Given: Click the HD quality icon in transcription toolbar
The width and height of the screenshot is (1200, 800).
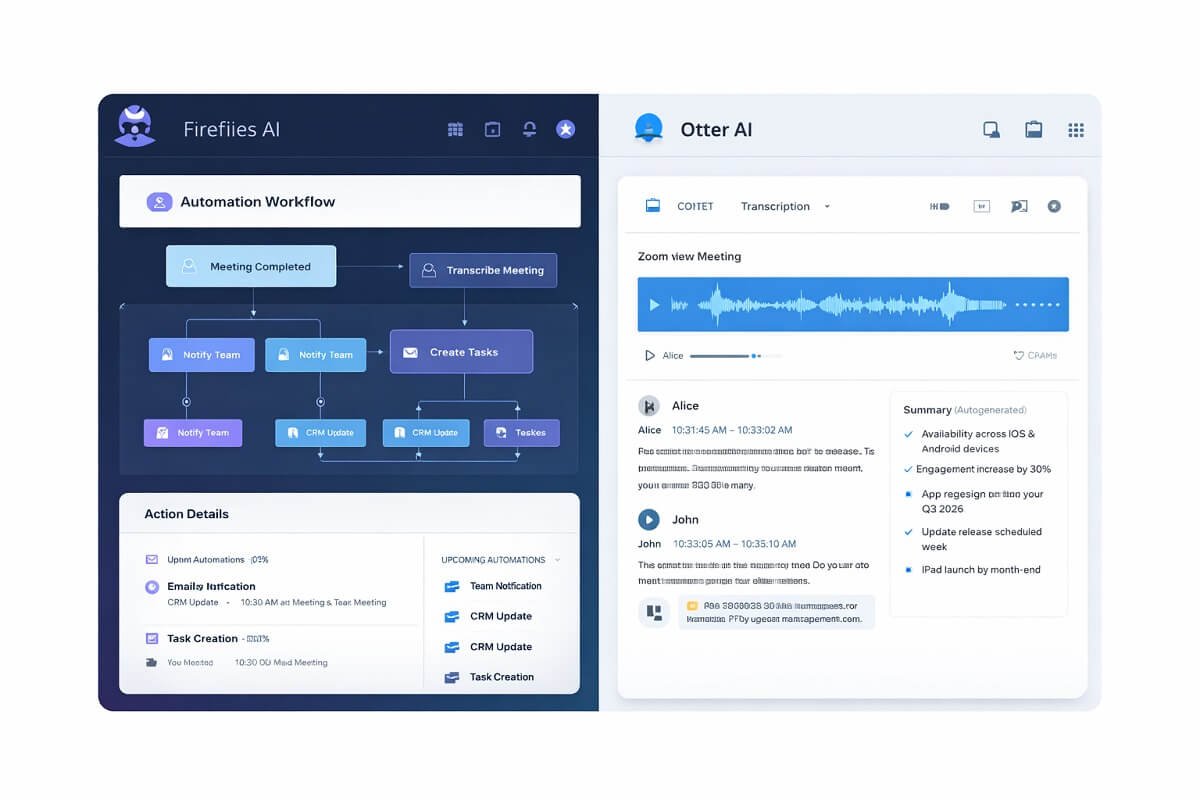Looking at the screenshot, I should click(x=939, y=206).
